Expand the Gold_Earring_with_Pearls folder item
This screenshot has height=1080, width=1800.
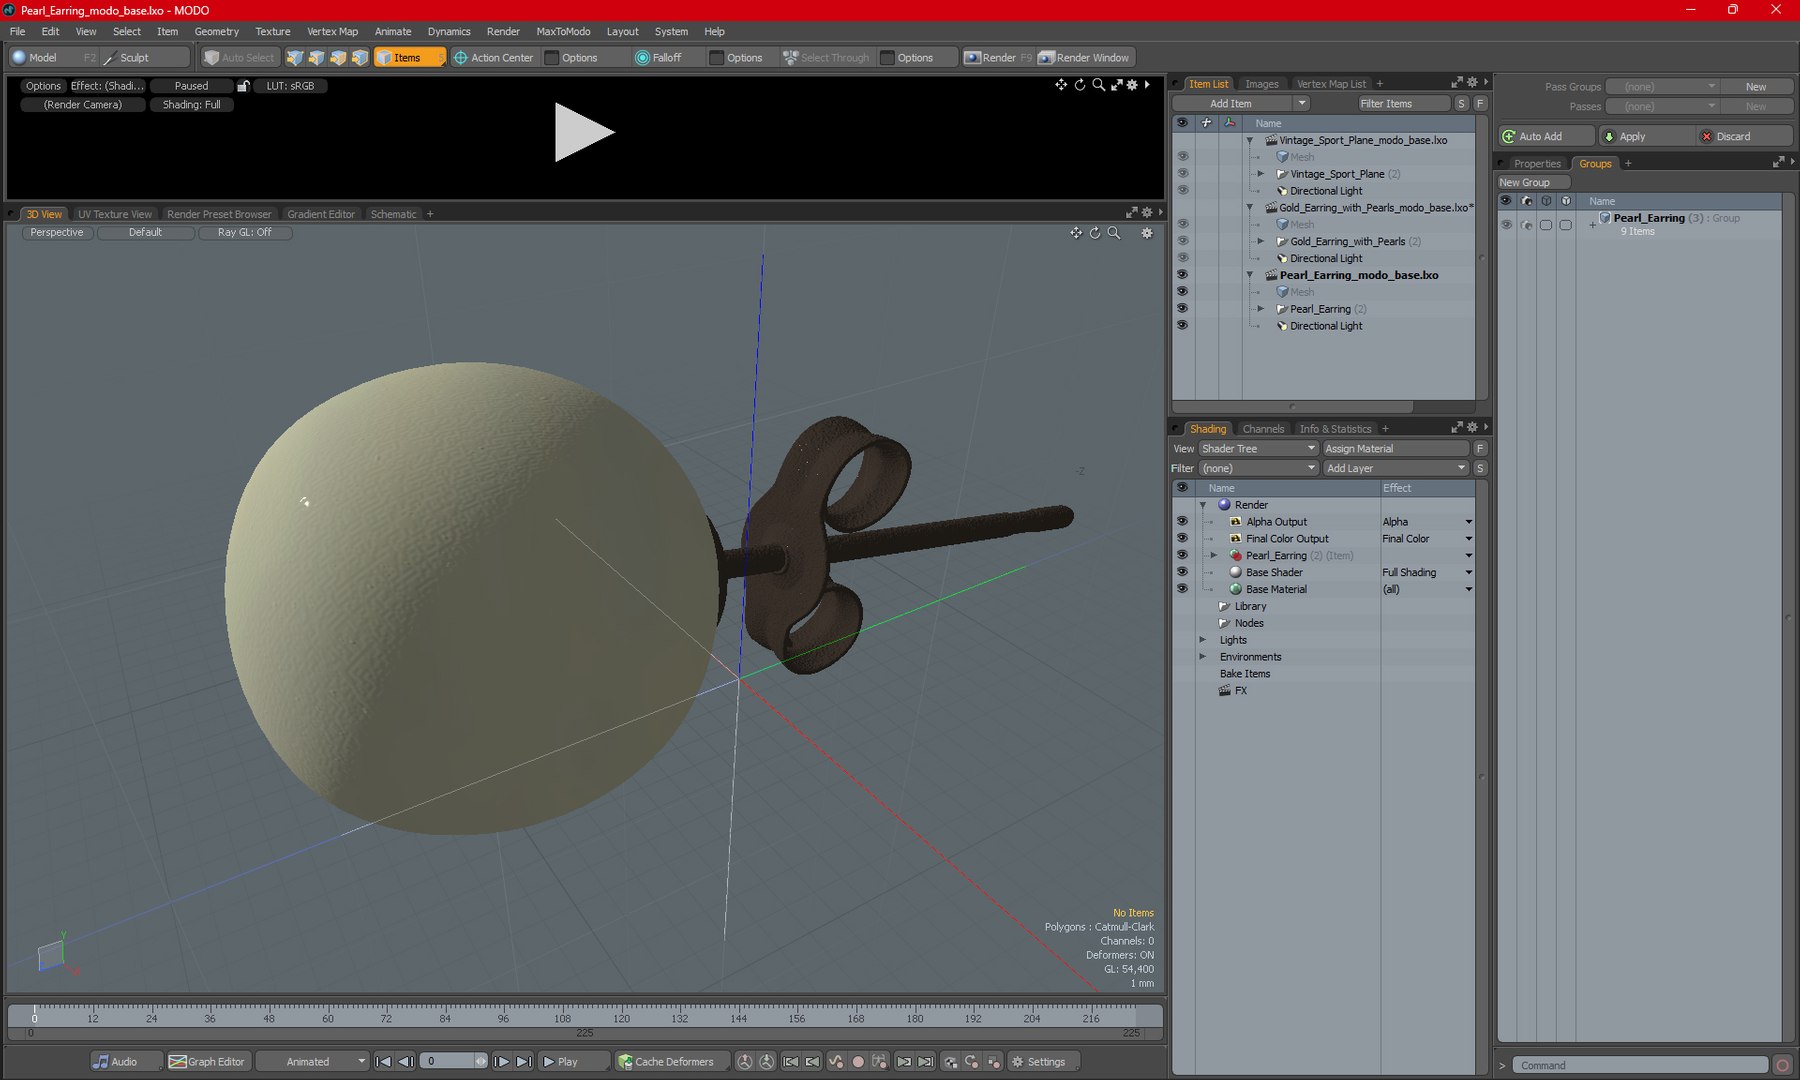pos(1261,241)
